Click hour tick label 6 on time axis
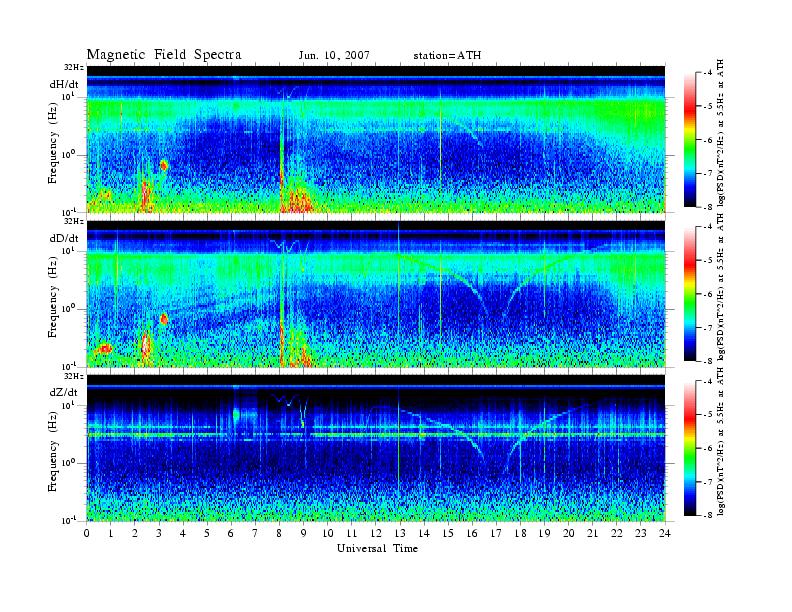 231,533
